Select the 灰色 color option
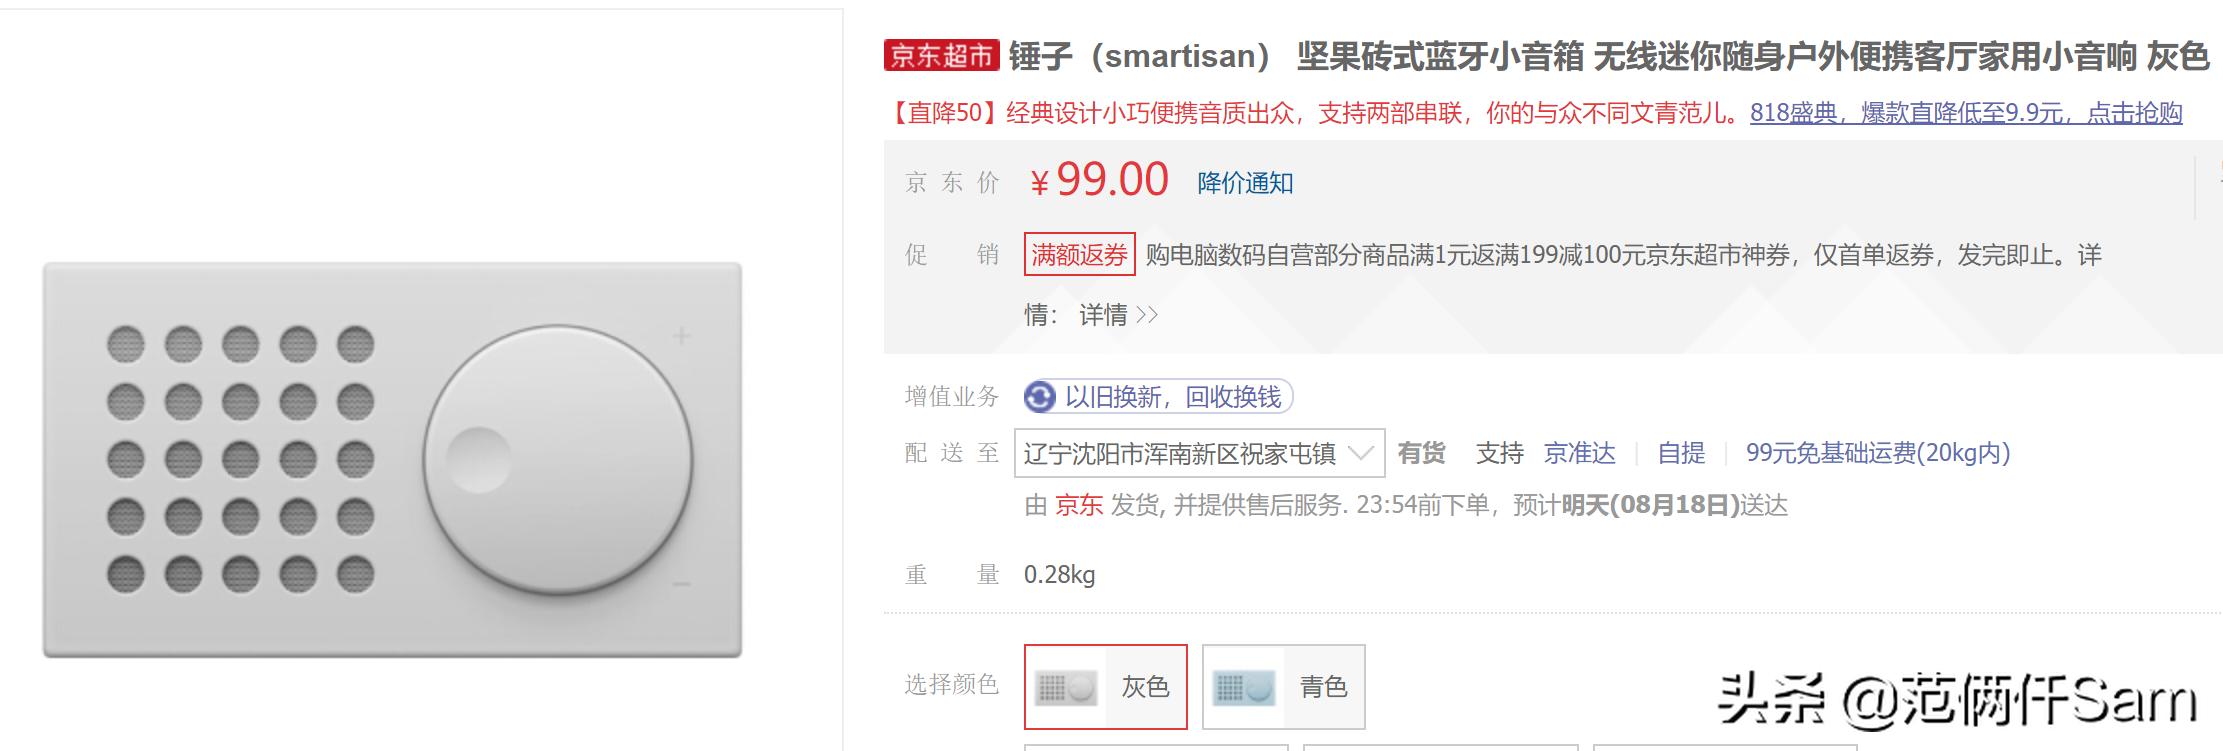Image resolution: width=2223 pixels, height=751 pixels. click(x=1106, y=687)
